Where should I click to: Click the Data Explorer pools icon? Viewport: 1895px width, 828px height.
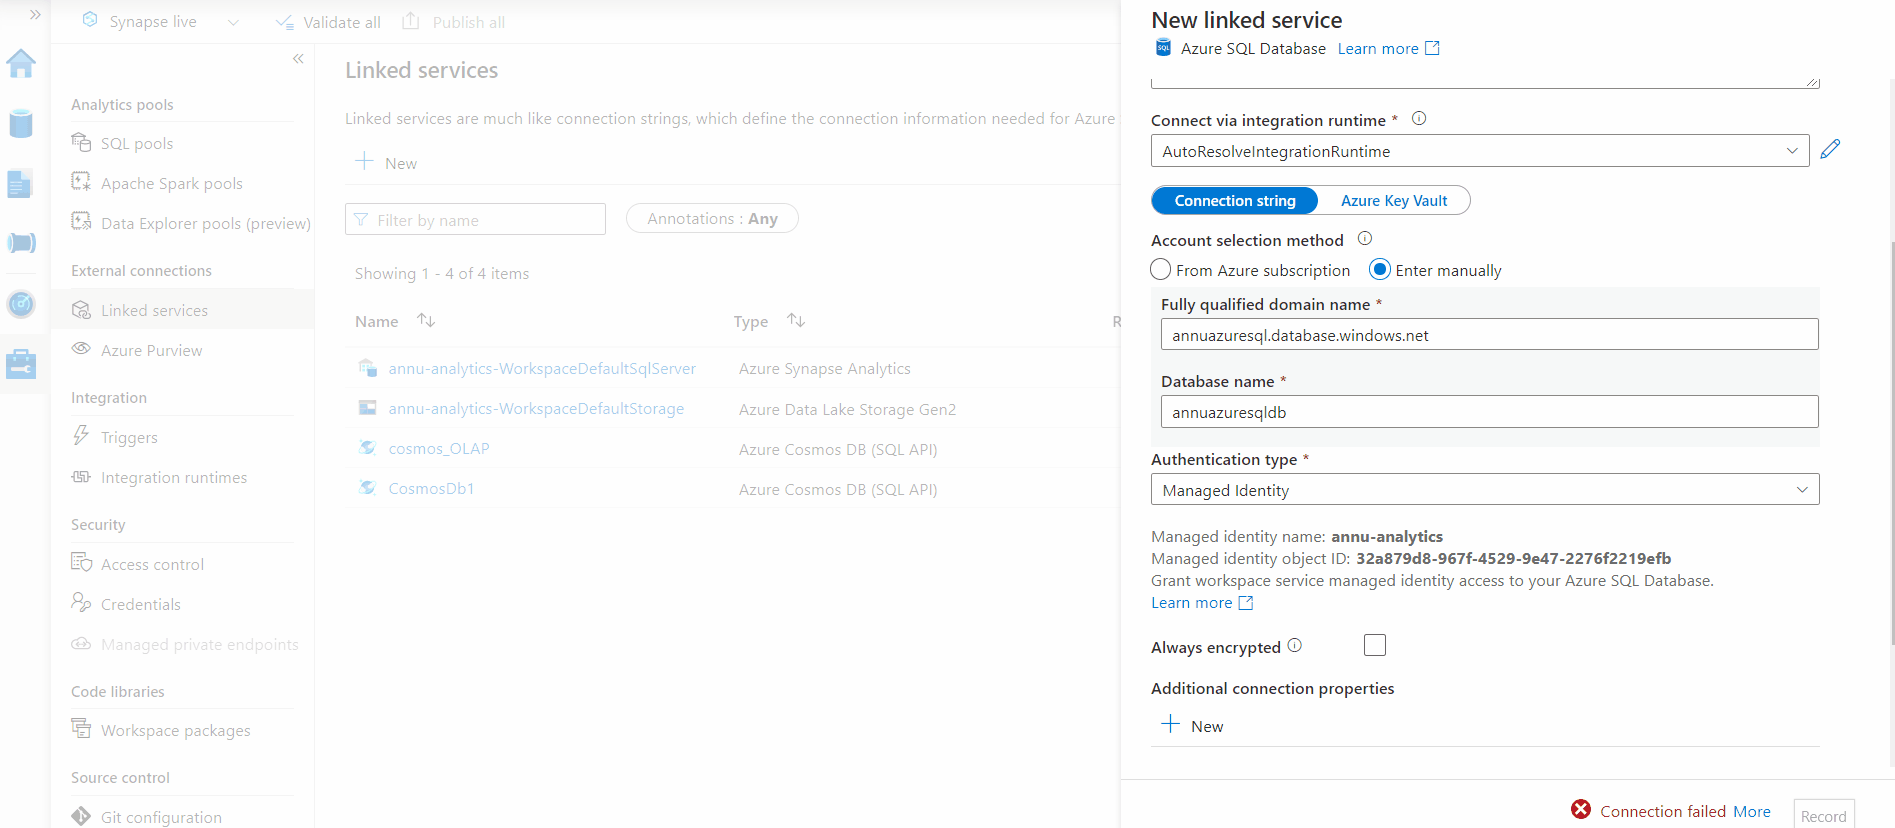[81, 222]
